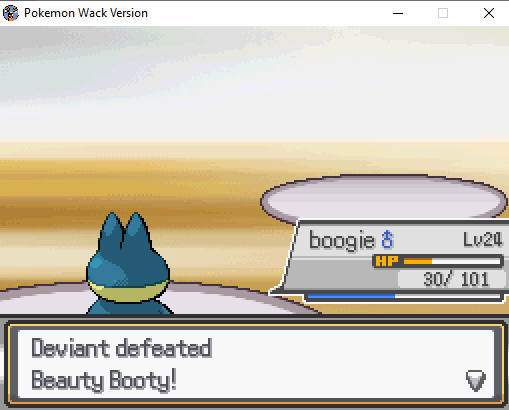Click the "Pokemon Wack Version" window title

tap(86, 13)
